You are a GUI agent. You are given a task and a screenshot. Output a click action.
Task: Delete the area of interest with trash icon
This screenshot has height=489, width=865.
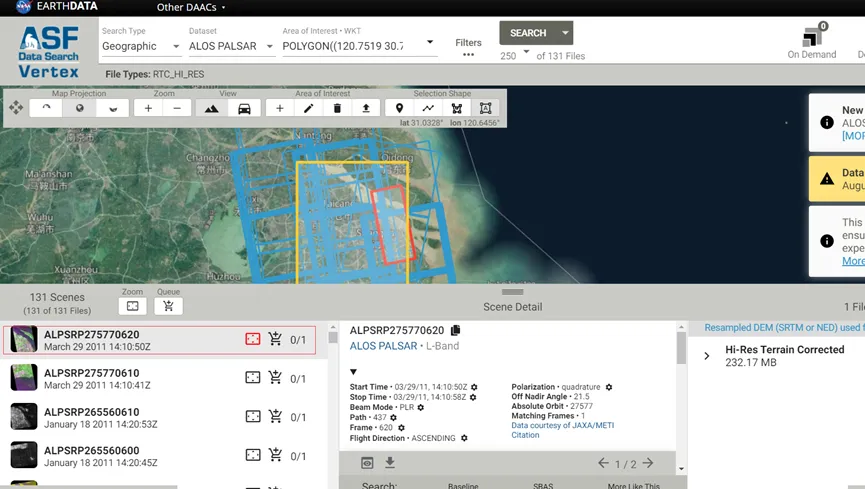coord(337,108)
